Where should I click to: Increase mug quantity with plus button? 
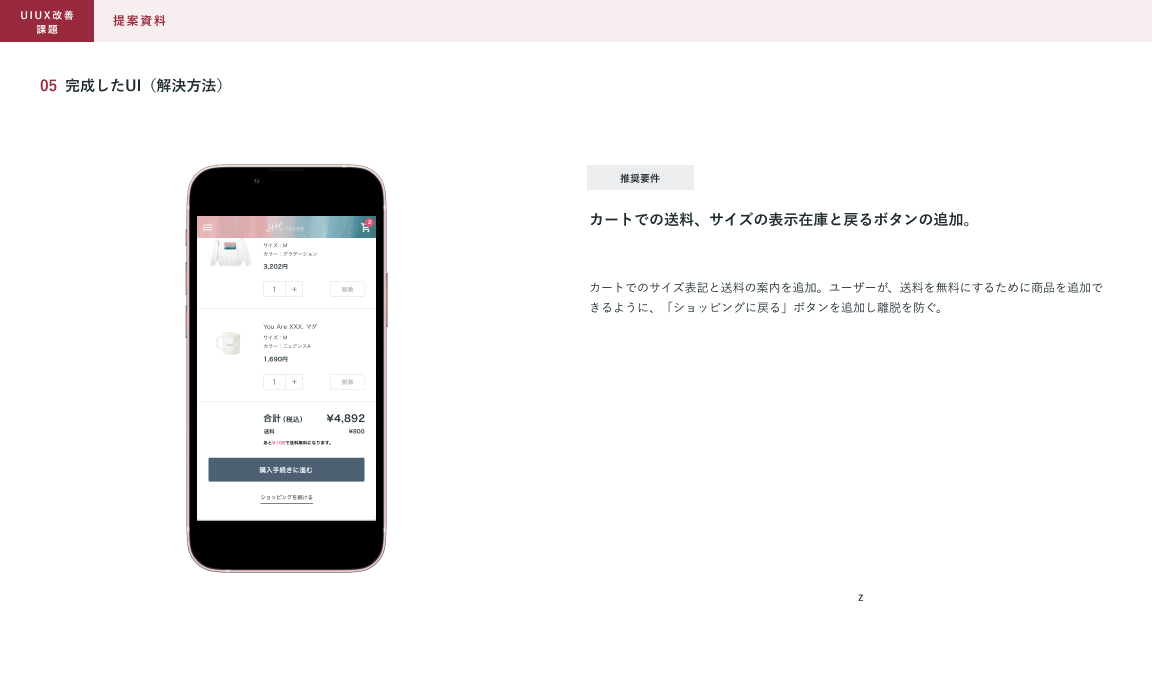pos(294,382)
